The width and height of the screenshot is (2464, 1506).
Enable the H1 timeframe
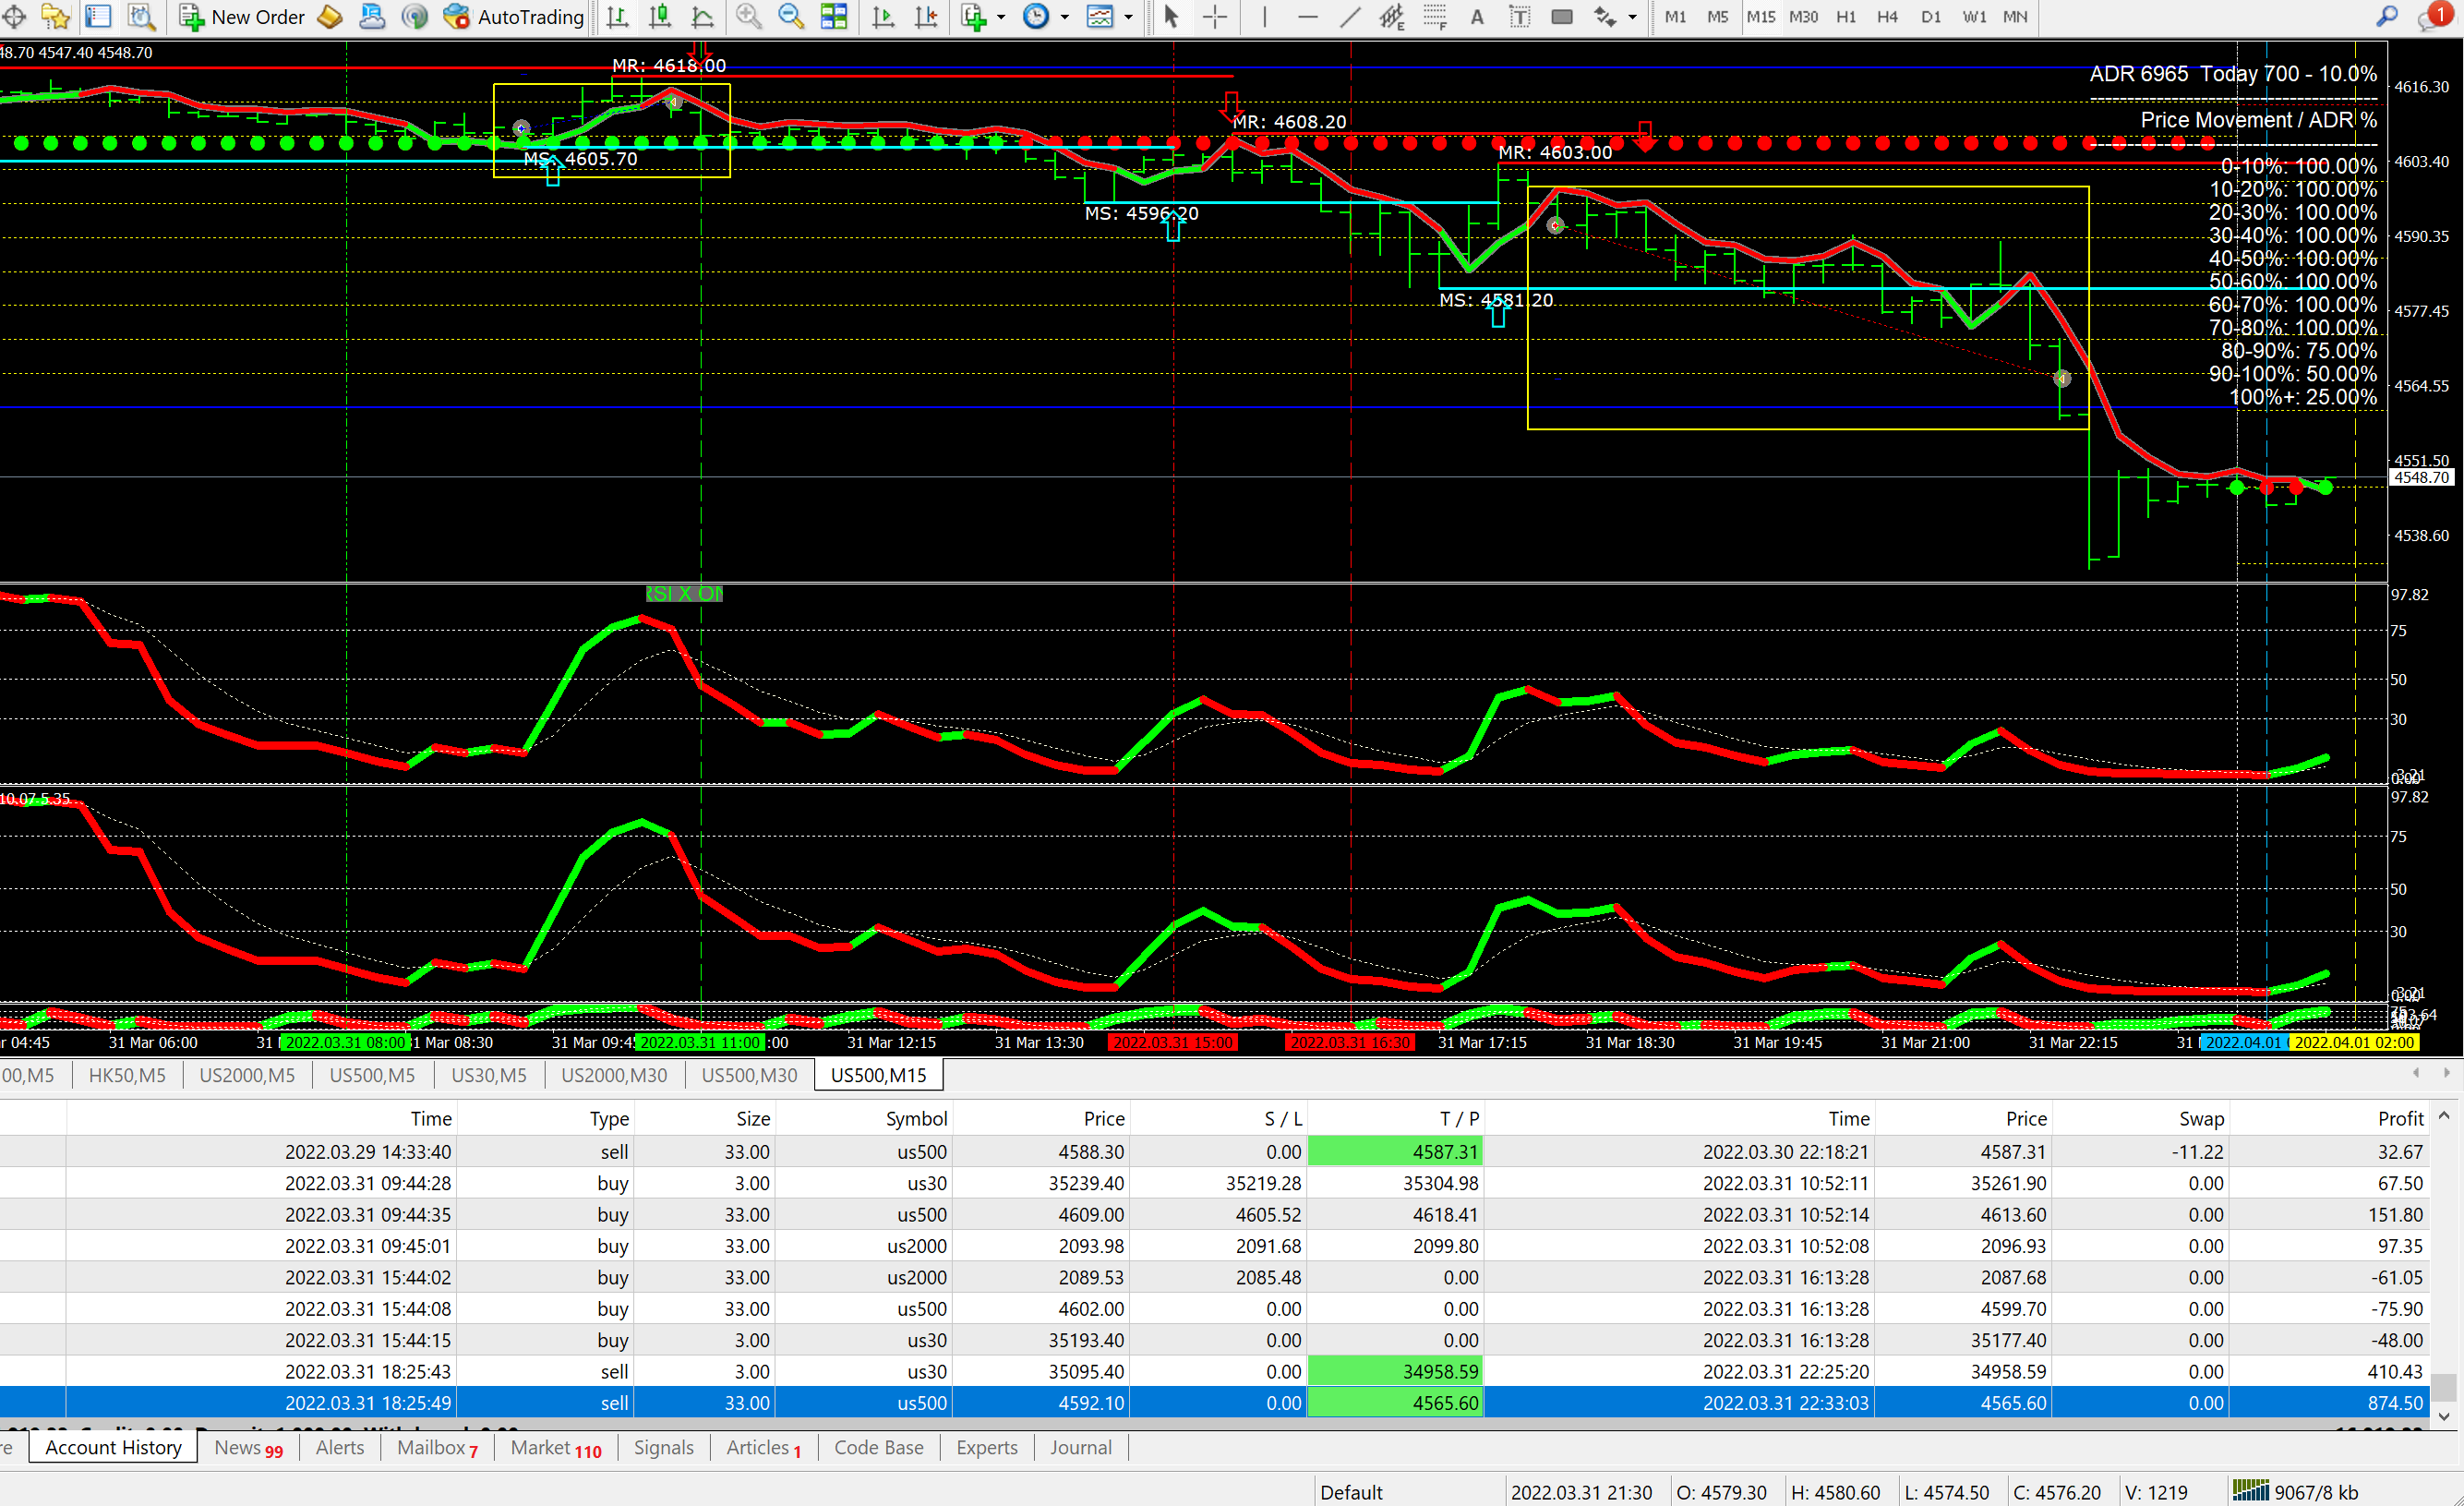1846,17
